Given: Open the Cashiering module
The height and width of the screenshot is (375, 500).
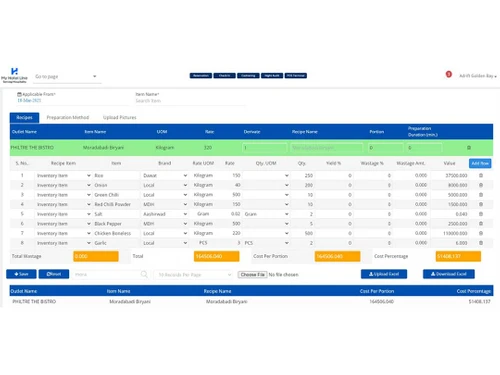Looking at the screenshot, I should 248,76.
